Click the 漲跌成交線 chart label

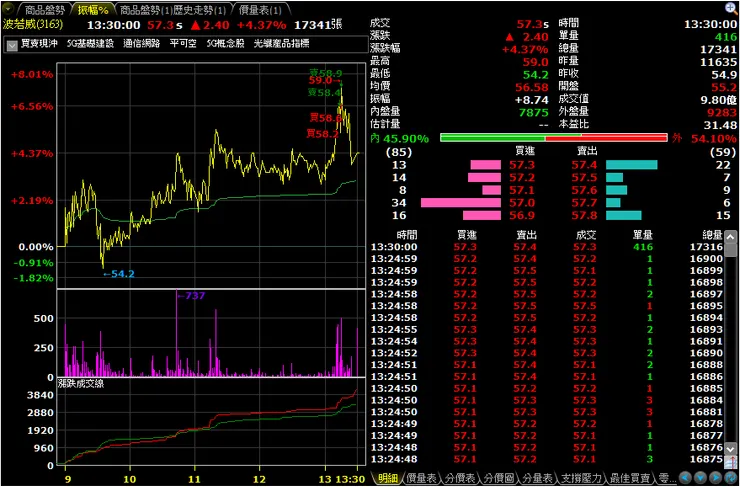pyautogui.click(x=81, y=384)
